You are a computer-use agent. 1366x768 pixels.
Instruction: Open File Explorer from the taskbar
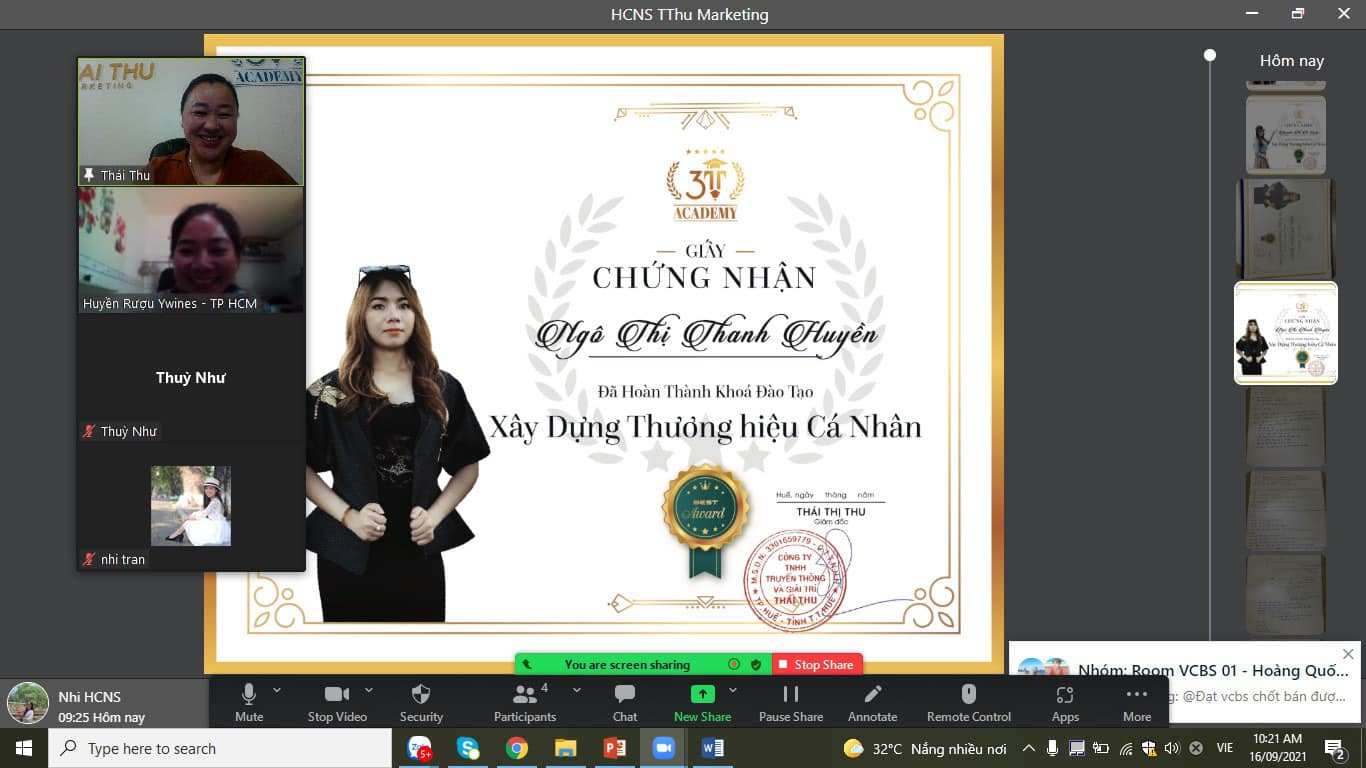point(565,748)
